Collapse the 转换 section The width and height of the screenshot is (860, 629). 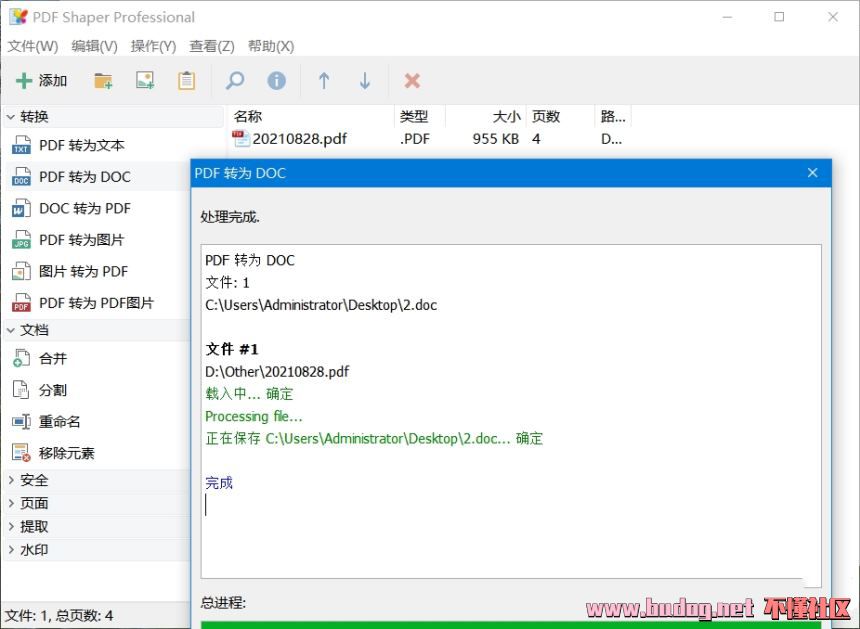point(10,117)
